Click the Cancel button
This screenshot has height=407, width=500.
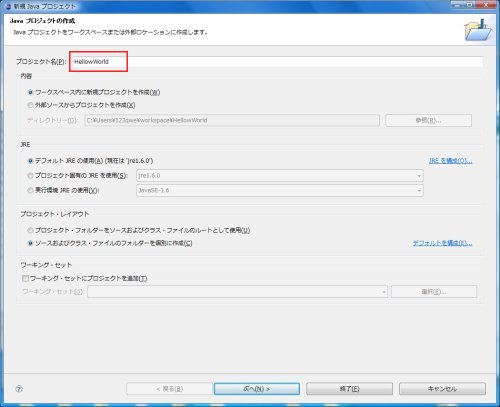coord(442,389)
